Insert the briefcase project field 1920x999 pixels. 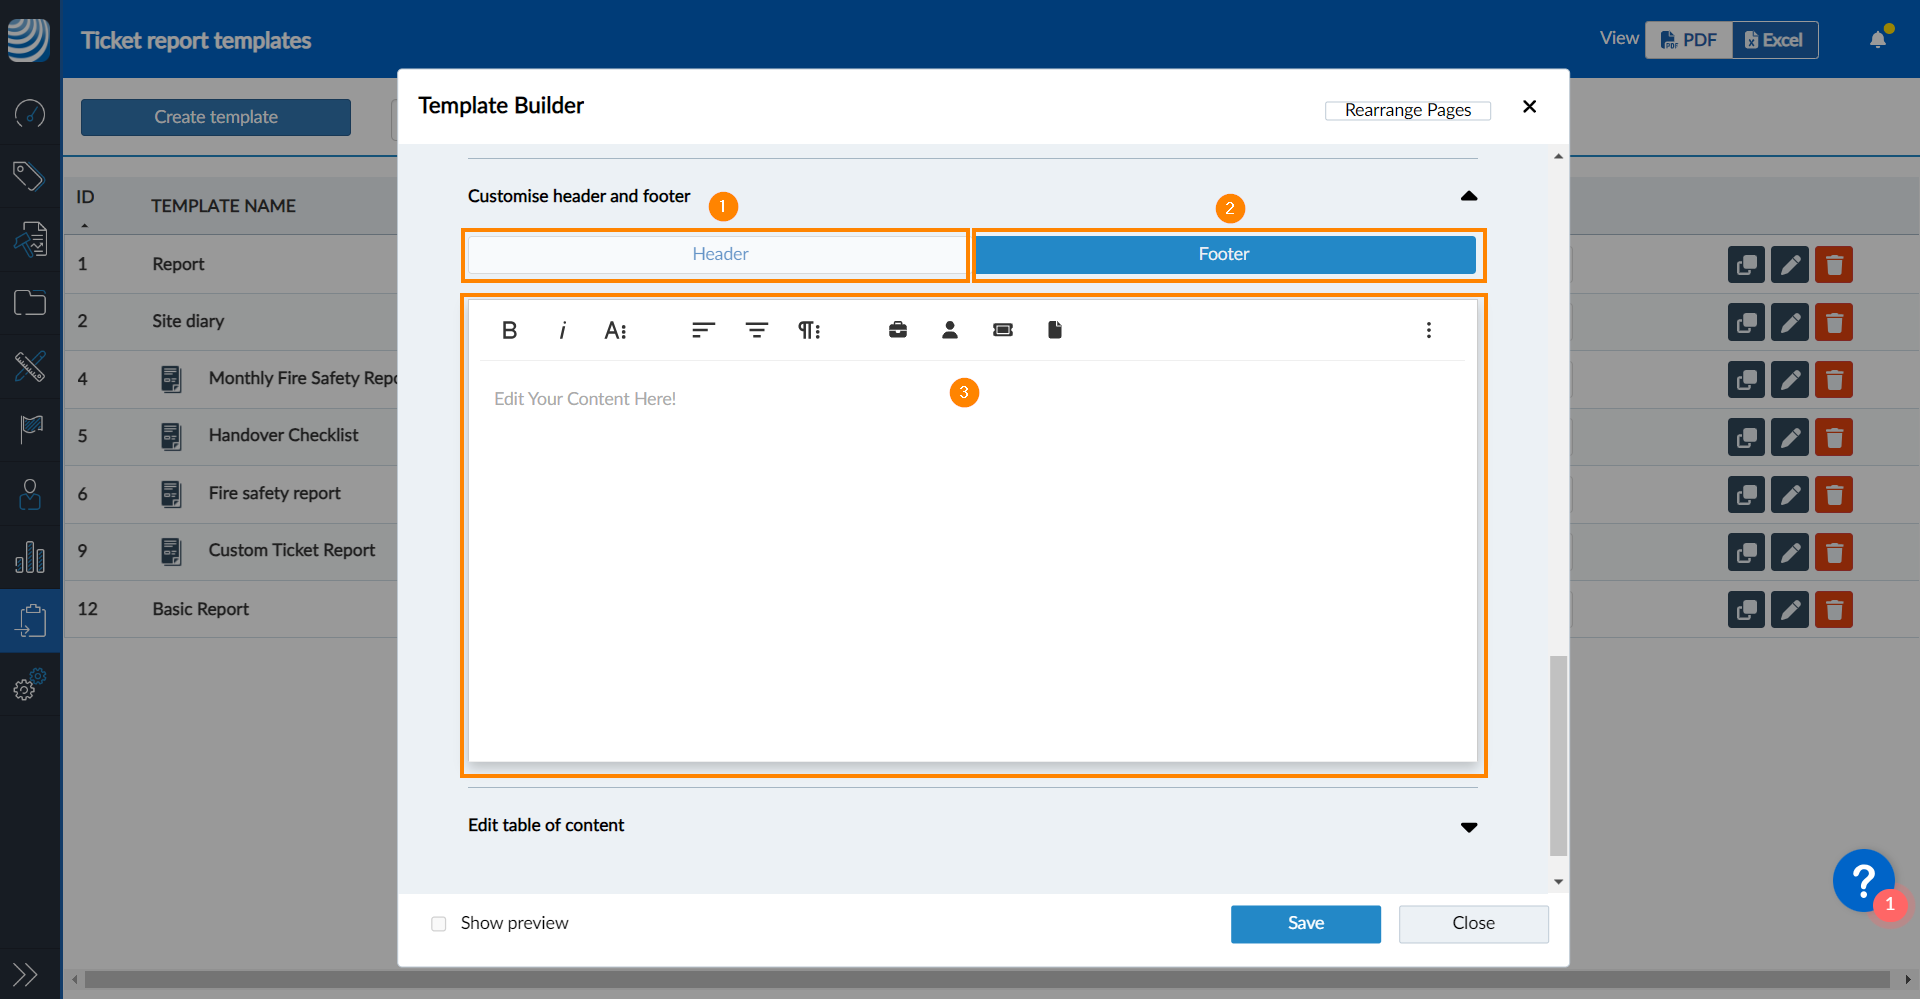(x=898, y=330)
